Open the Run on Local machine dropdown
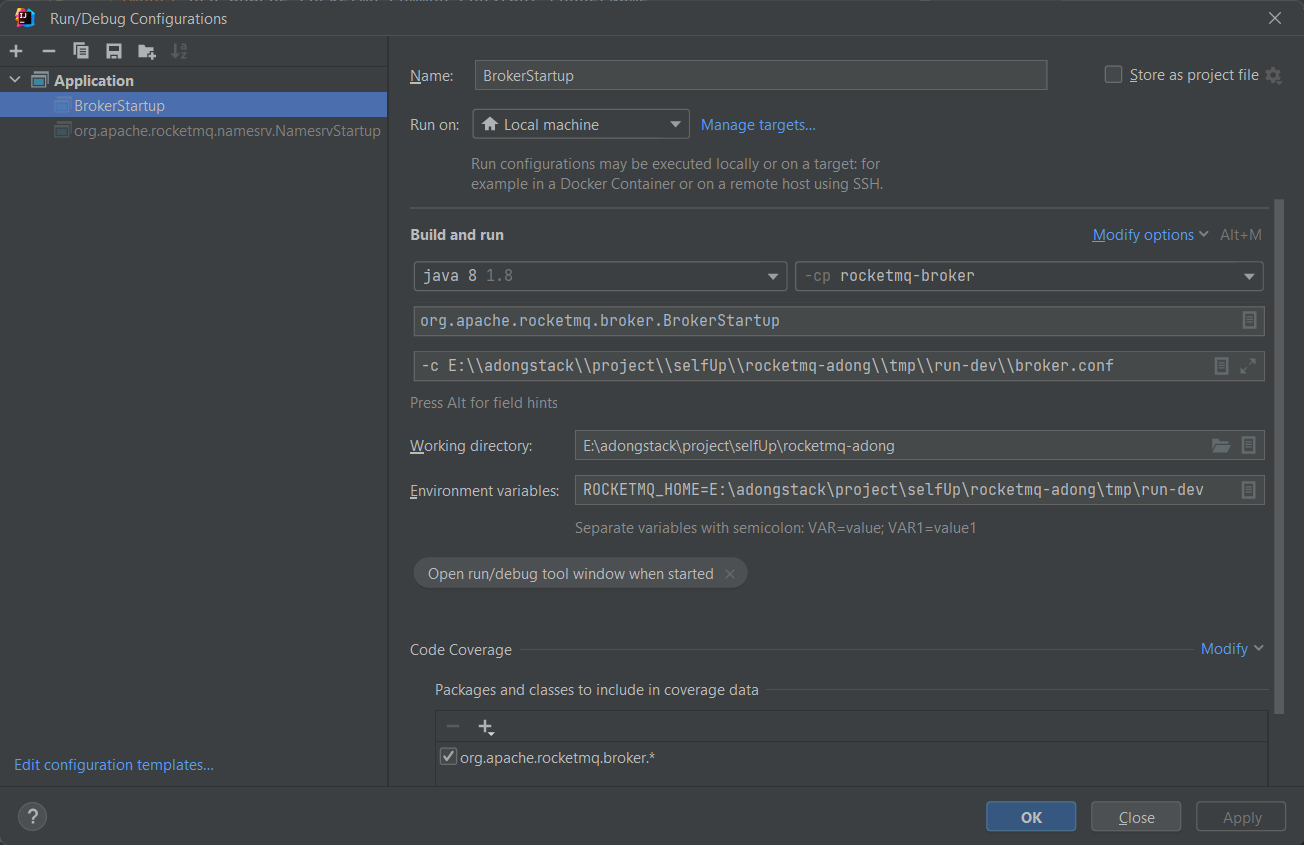The image size is (1304, 845). click(x=581, y=124)
